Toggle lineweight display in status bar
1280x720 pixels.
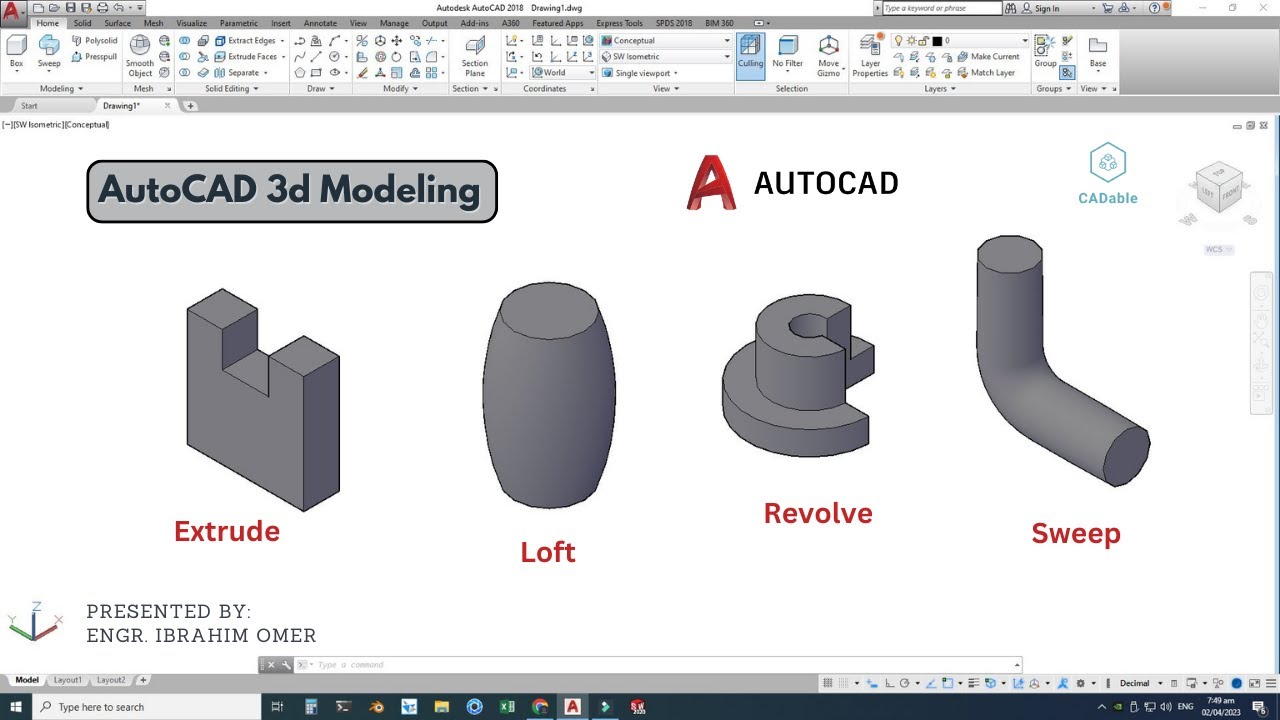[973, 683]
